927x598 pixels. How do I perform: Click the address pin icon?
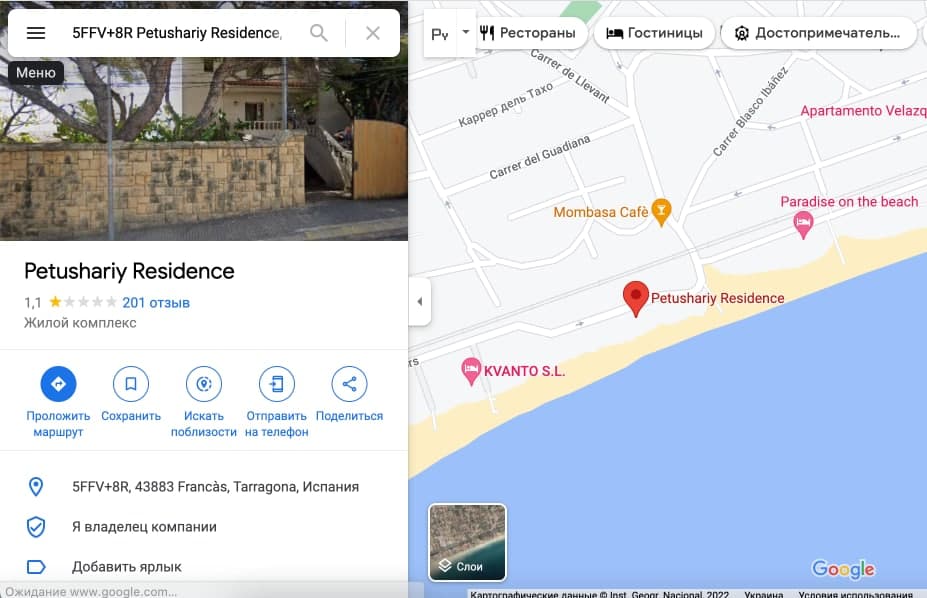point(36,487)
